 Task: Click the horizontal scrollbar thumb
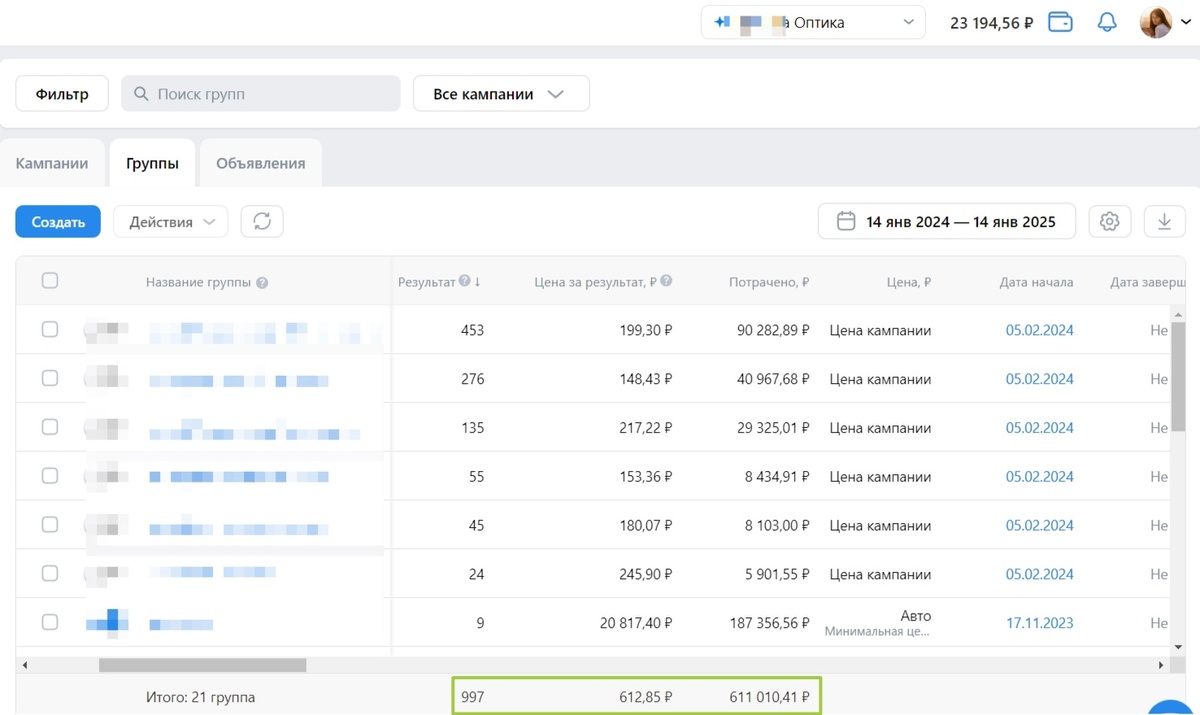click(x=203, y=665)
